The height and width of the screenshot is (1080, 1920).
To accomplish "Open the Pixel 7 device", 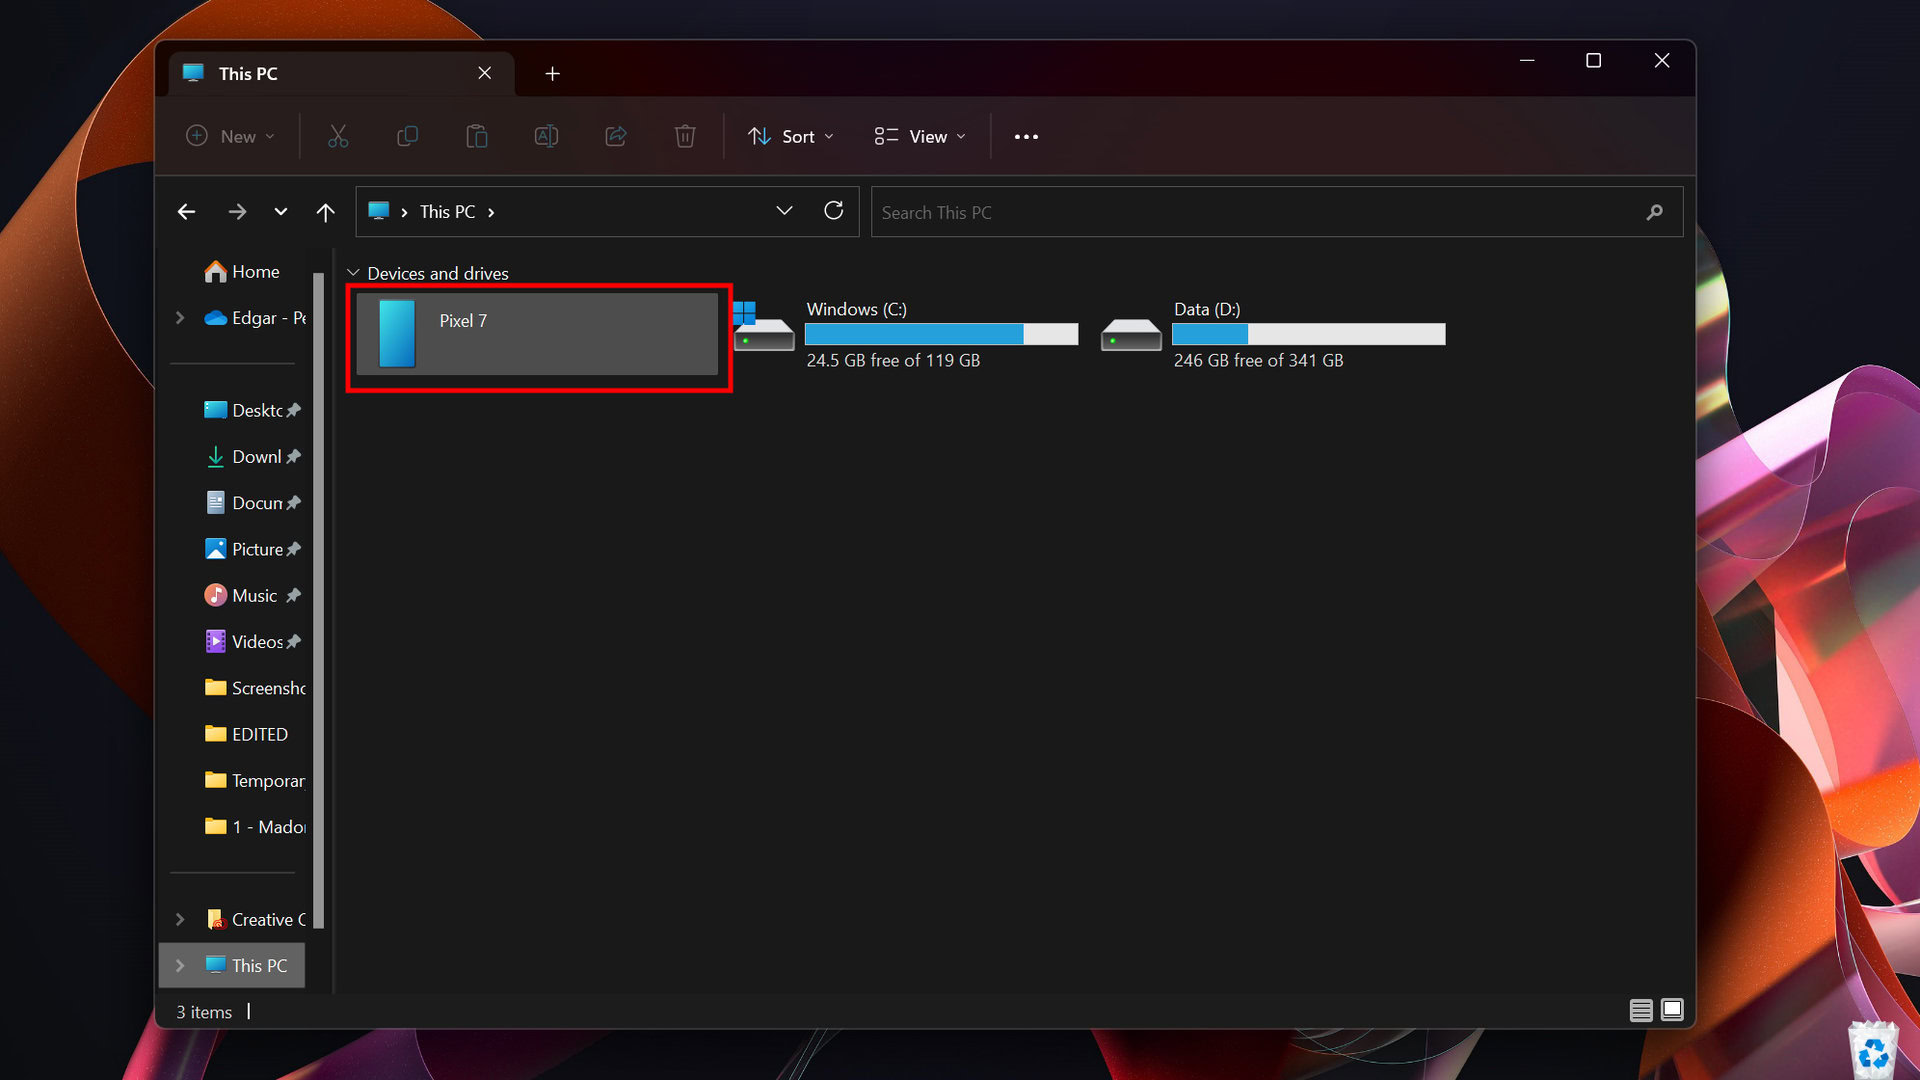I will click(537, 334).
